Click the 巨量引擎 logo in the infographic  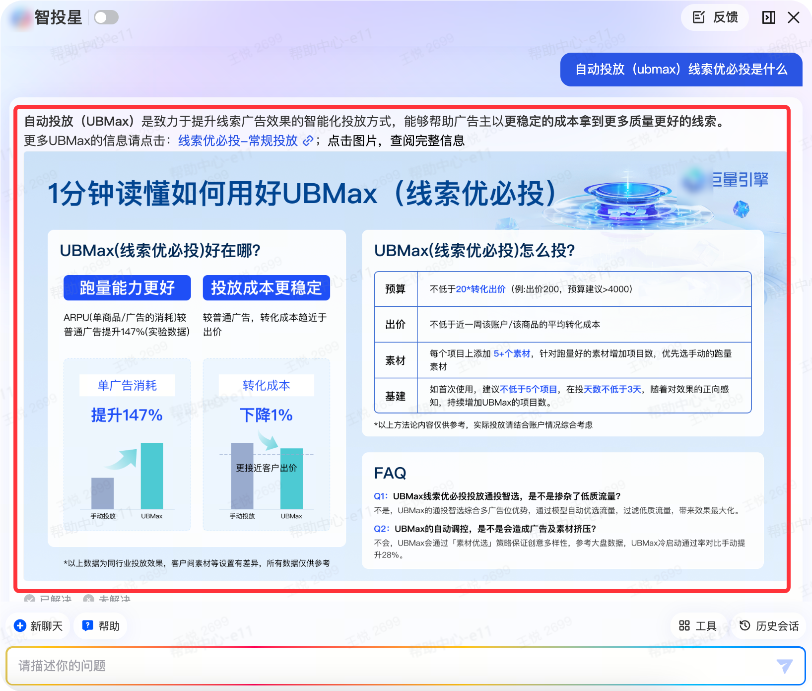pyautogui.click(x=726, y=180)
